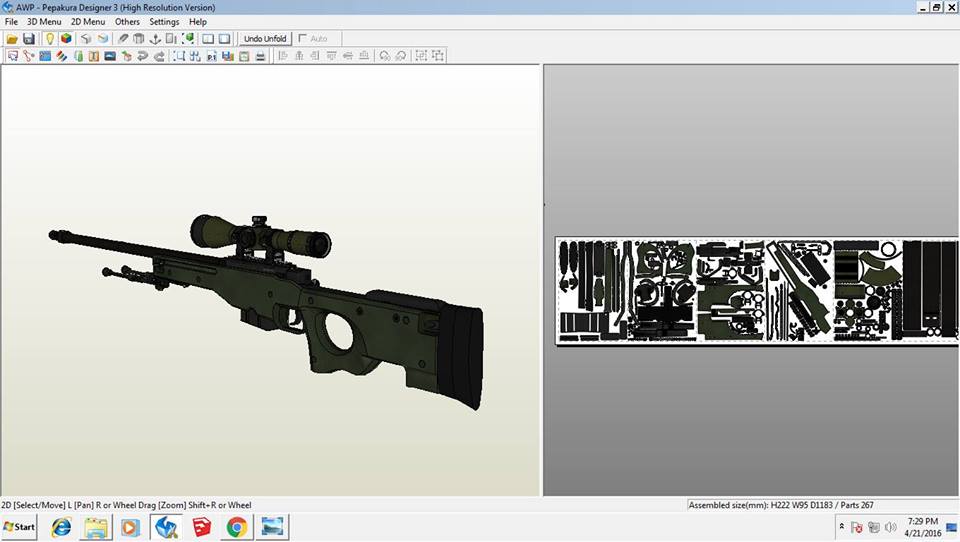Choose the join/disjoin edge tool icon
This screenshot has height=542, width=960.
(29, 56)
